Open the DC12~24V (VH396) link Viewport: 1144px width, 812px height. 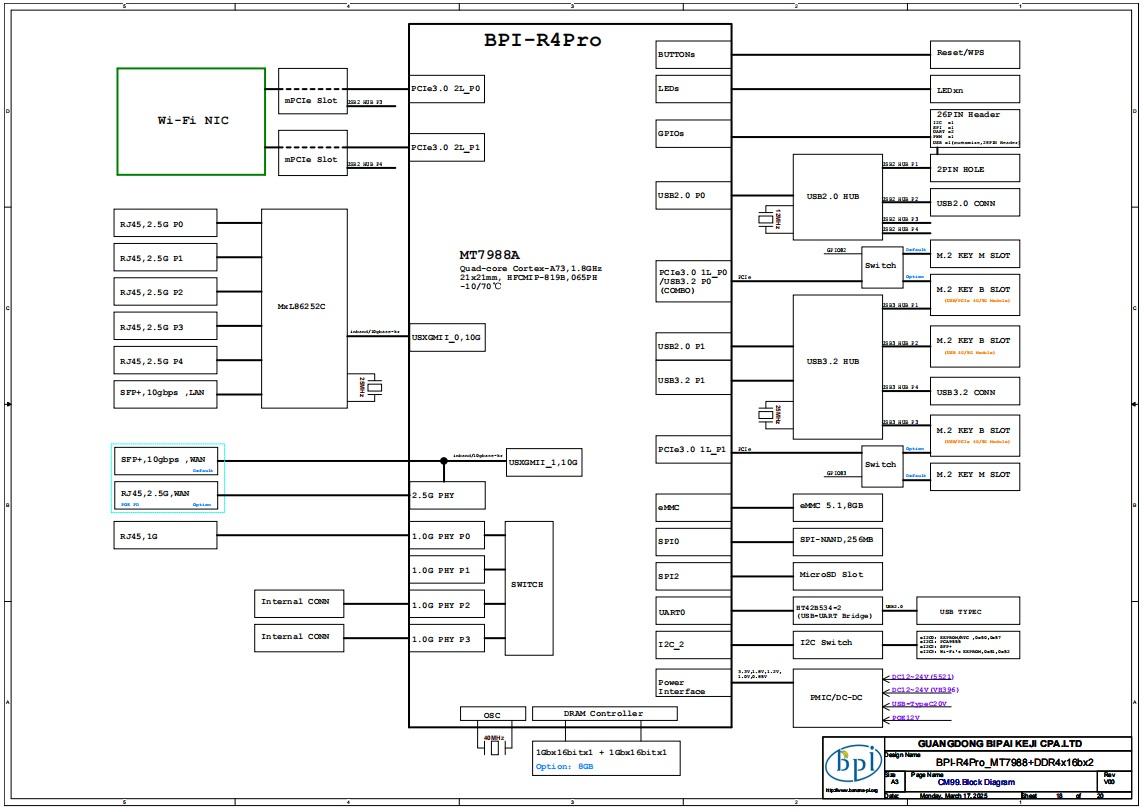924,690
